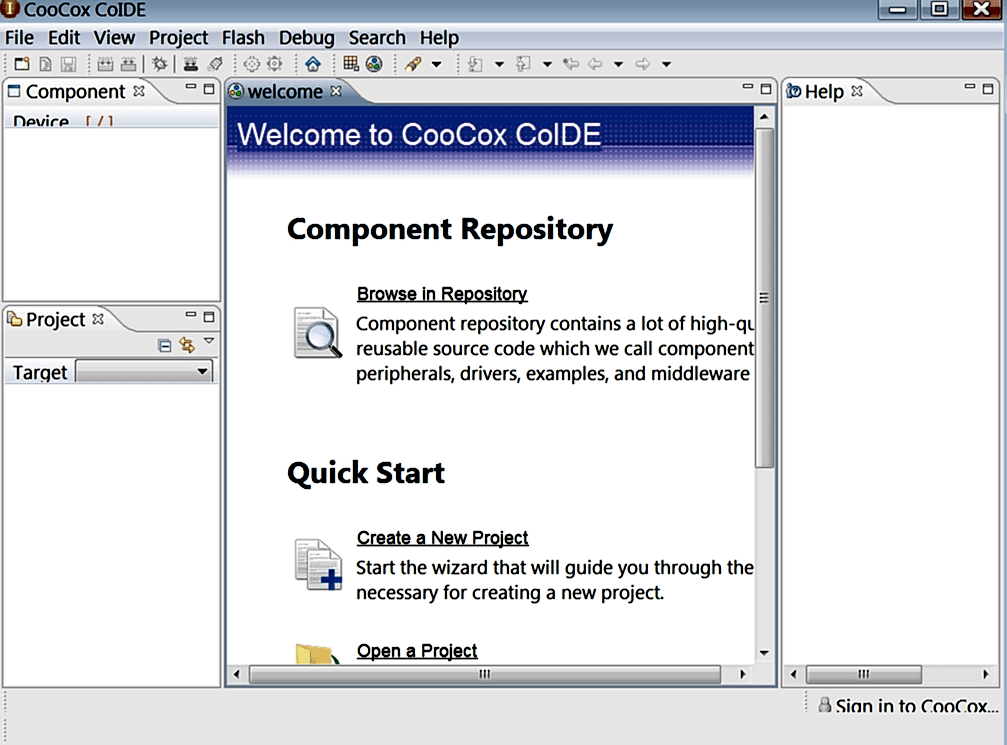Open the Browse in Repository grid toolbar icon

tap(350, 64)
